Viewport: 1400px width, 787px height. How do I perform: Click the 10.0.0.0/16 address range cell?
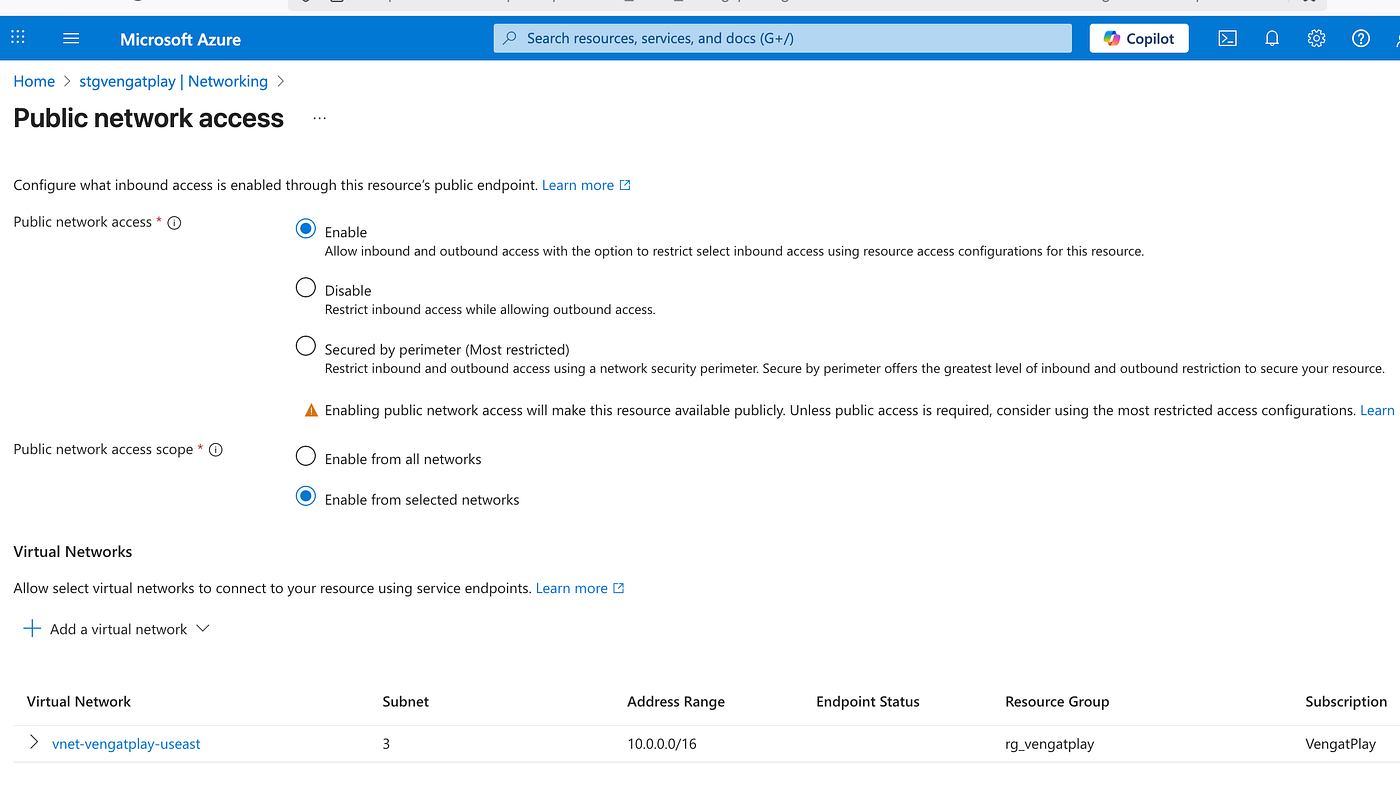coord(662,744)
